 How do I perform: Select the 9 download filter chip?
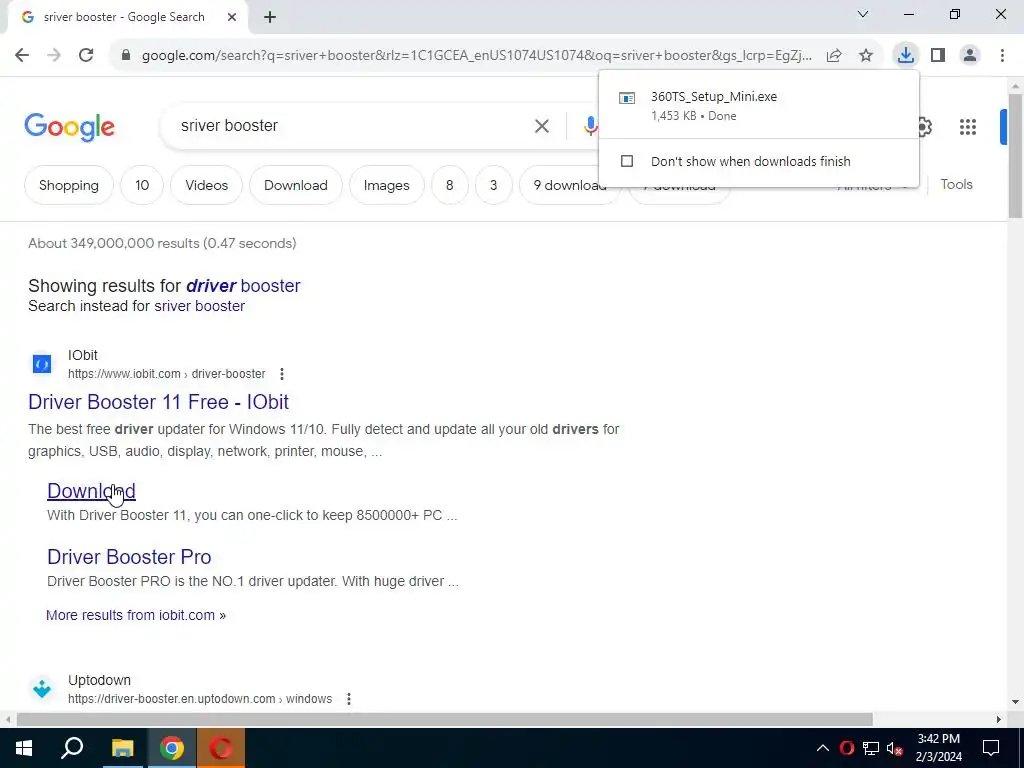coord(569,185)
